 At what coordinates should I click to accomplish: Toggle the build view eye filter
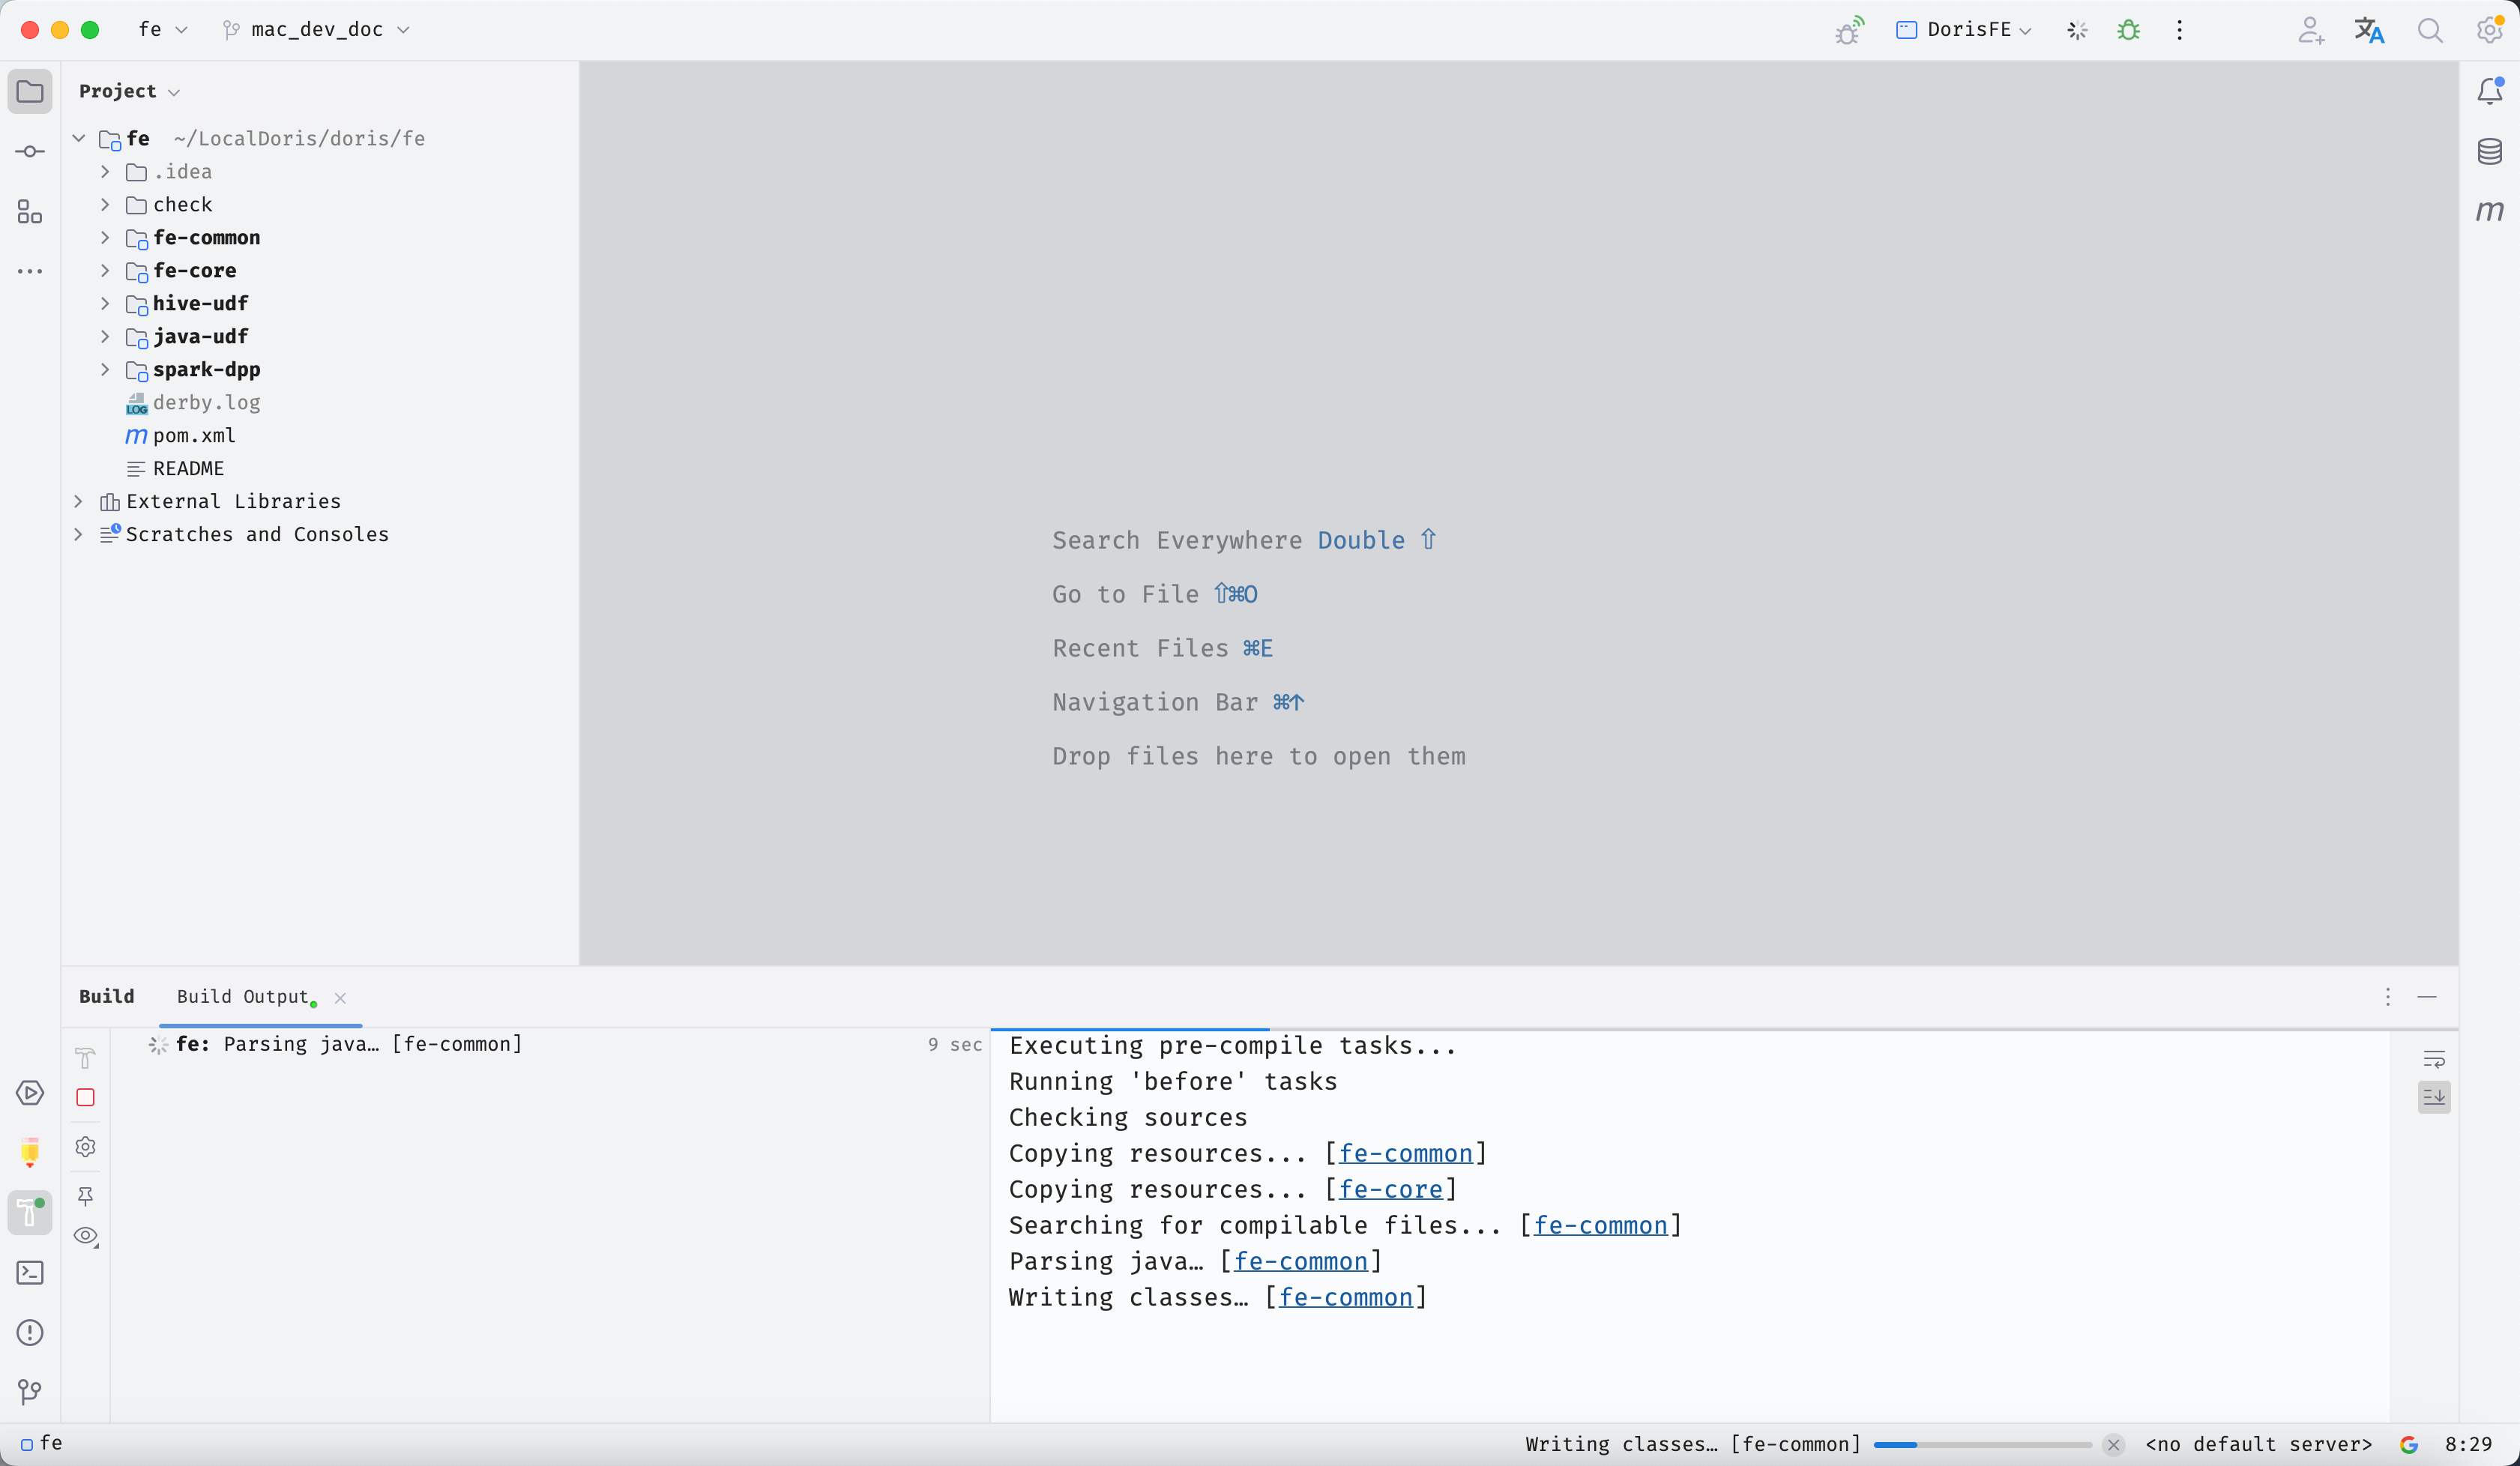[x=85, y=1235]
